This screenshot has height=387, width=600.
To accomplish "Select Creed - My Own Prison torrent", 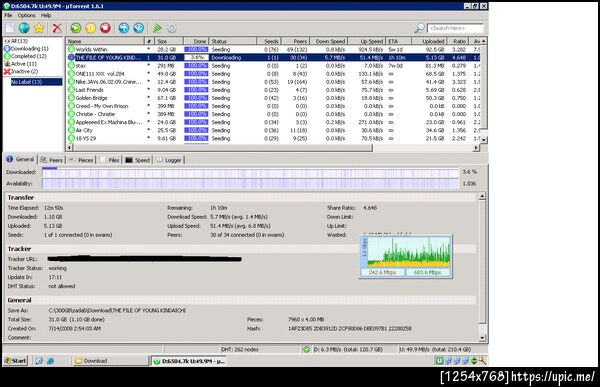I will point(273,106).
